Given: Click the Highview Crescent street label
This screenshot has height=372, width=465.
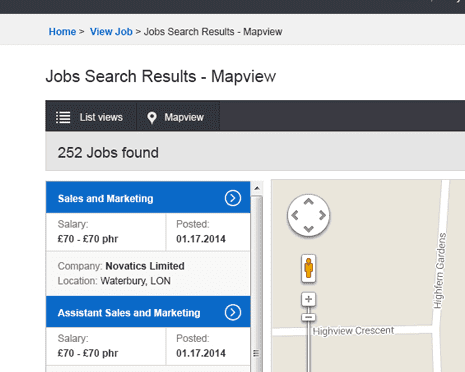Looking at the screenshot, I should point(353,331).
